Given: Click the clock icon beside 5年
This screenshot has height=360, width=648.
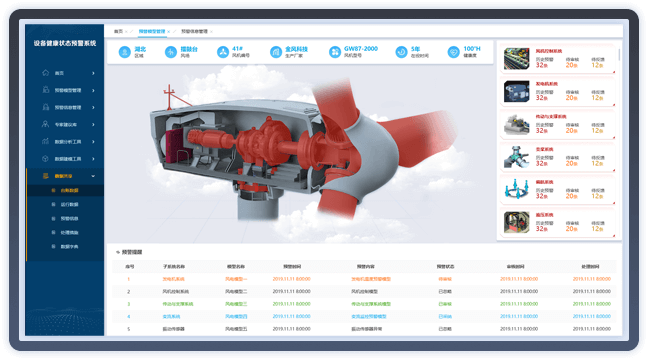Looking at the screenshot, I should (x=401, y=52).
